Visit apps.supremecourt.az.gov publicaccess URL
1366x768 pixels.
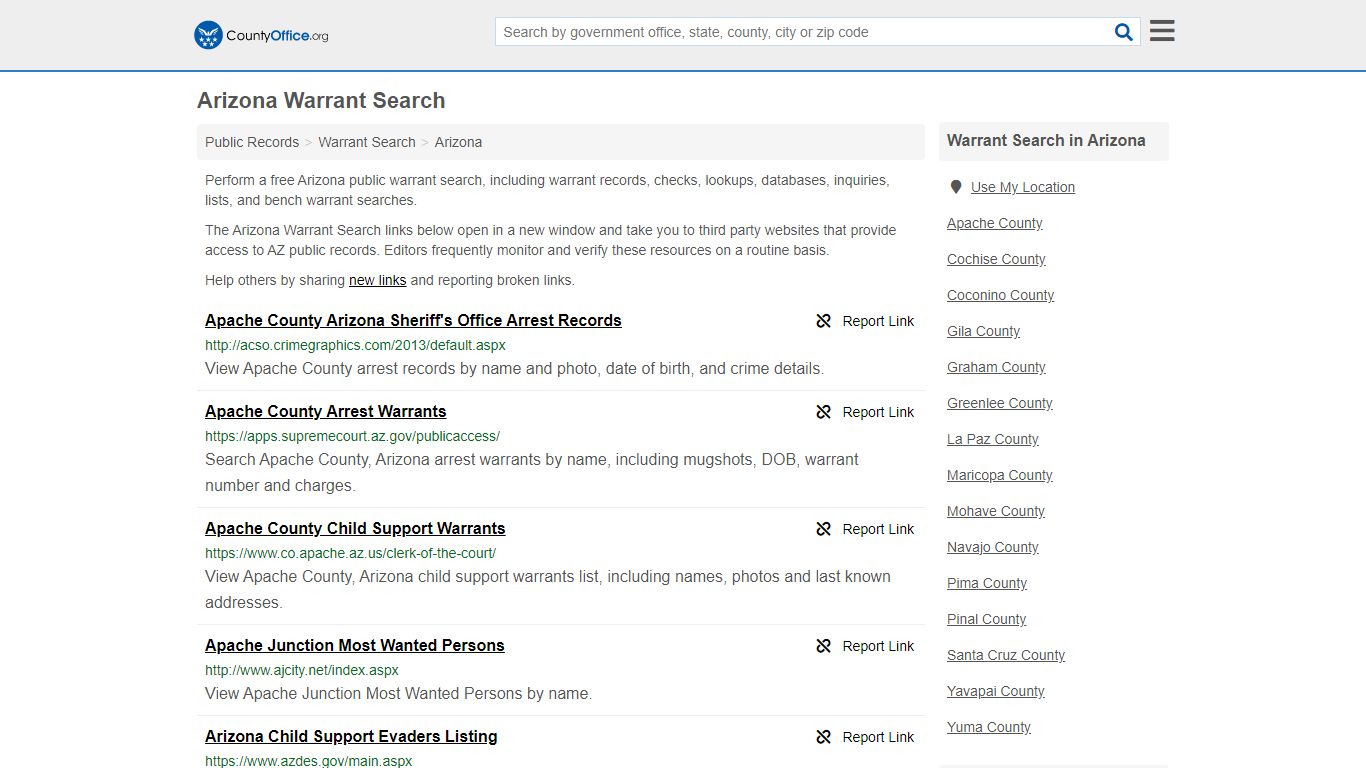[x=352, y=436]
